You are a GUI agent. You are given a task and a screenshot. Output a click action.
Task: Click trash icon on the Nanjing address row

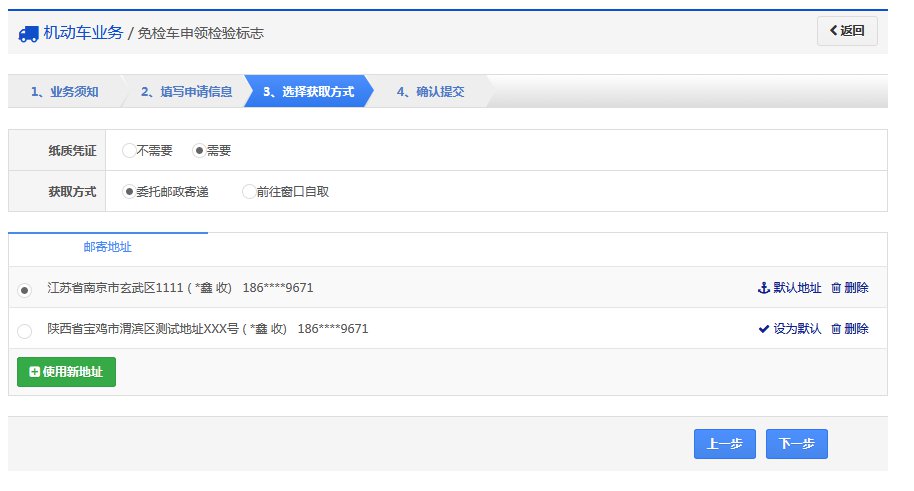[x=836, y=288]
